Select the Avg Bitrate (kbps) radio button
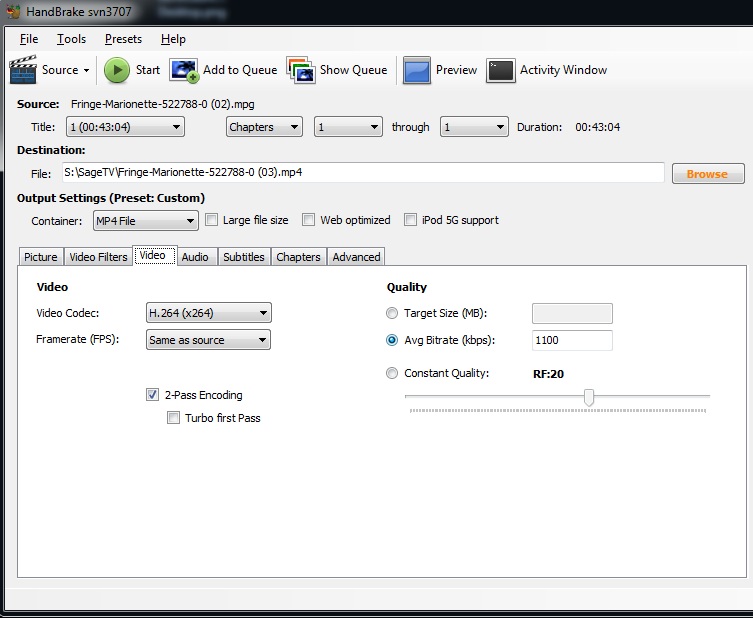Viewport: 753px width, 618px height. [392, 340]
